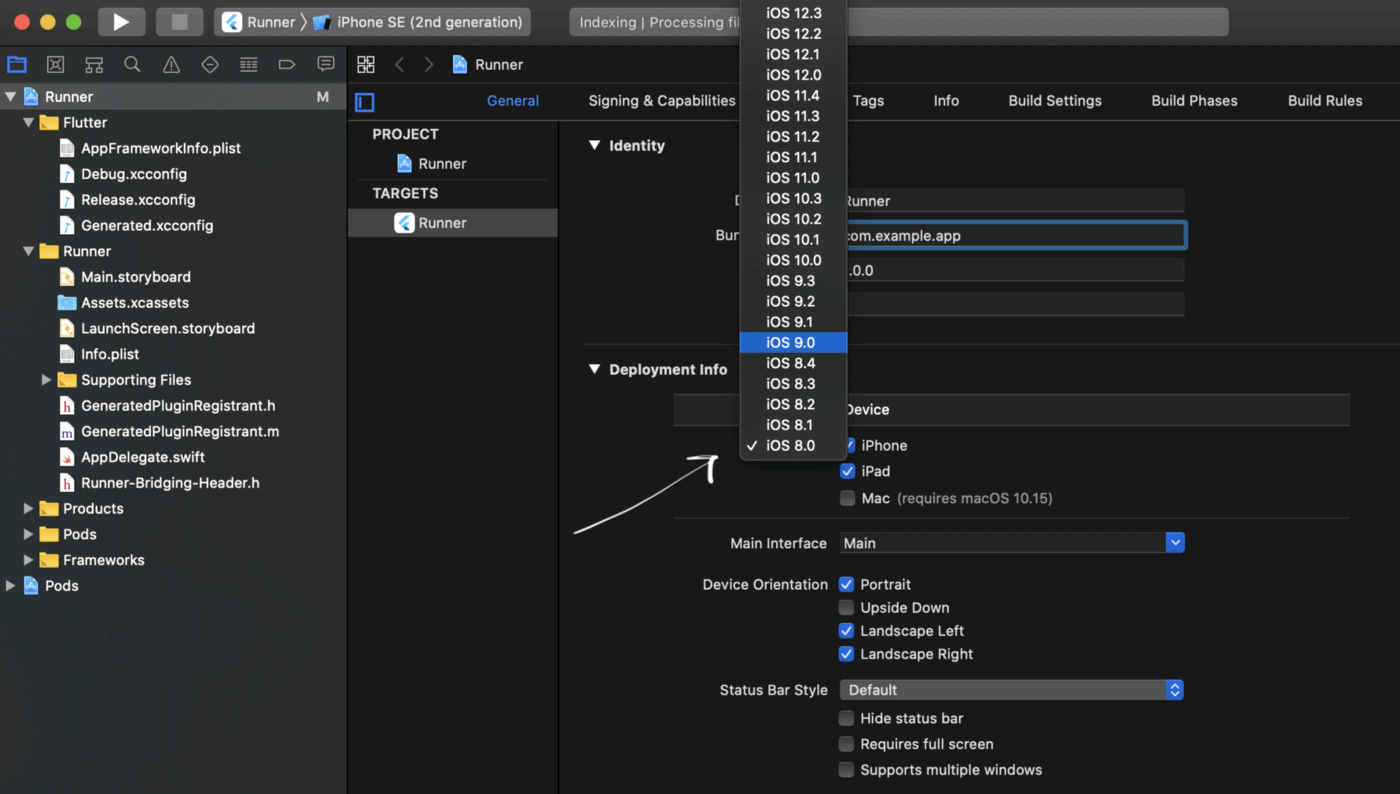
Task: Select iOS 12.3 deployment target
Action: (793, 13)
